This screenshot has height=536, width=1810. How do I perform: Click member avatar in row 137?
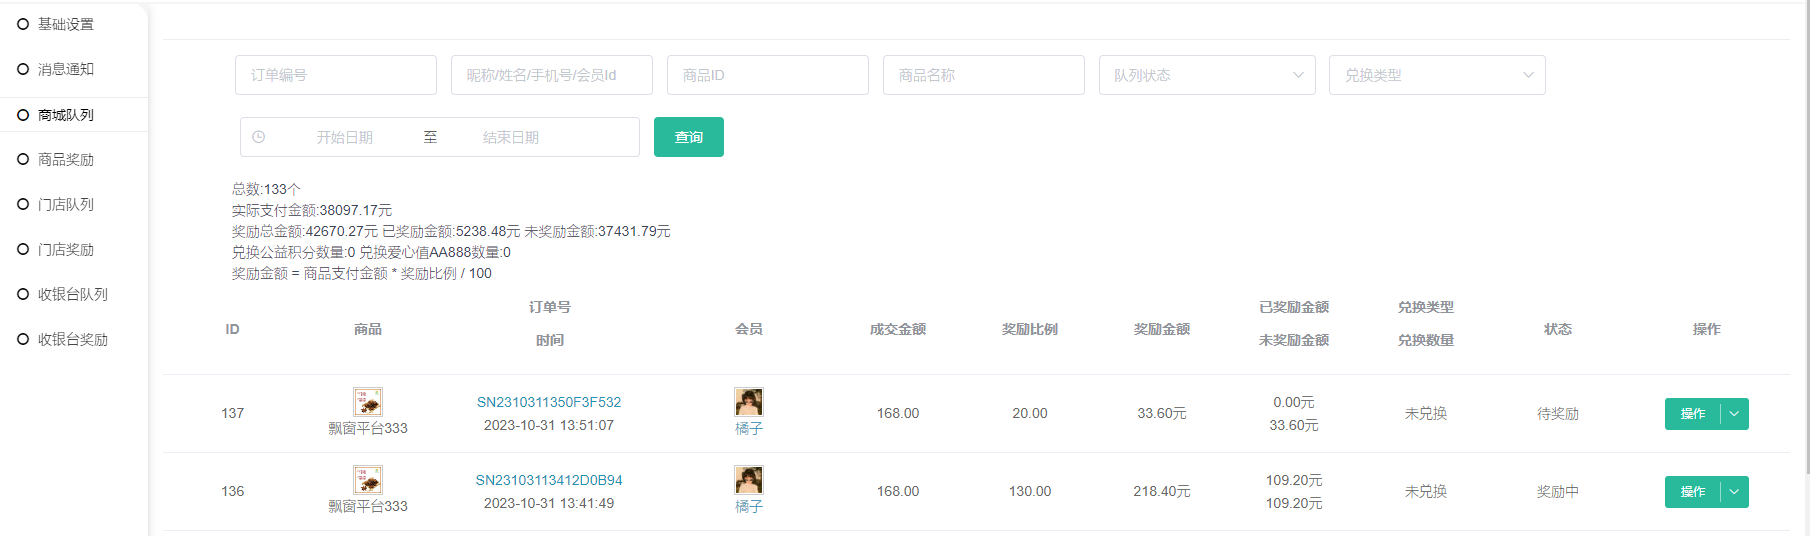coord(748,402)
